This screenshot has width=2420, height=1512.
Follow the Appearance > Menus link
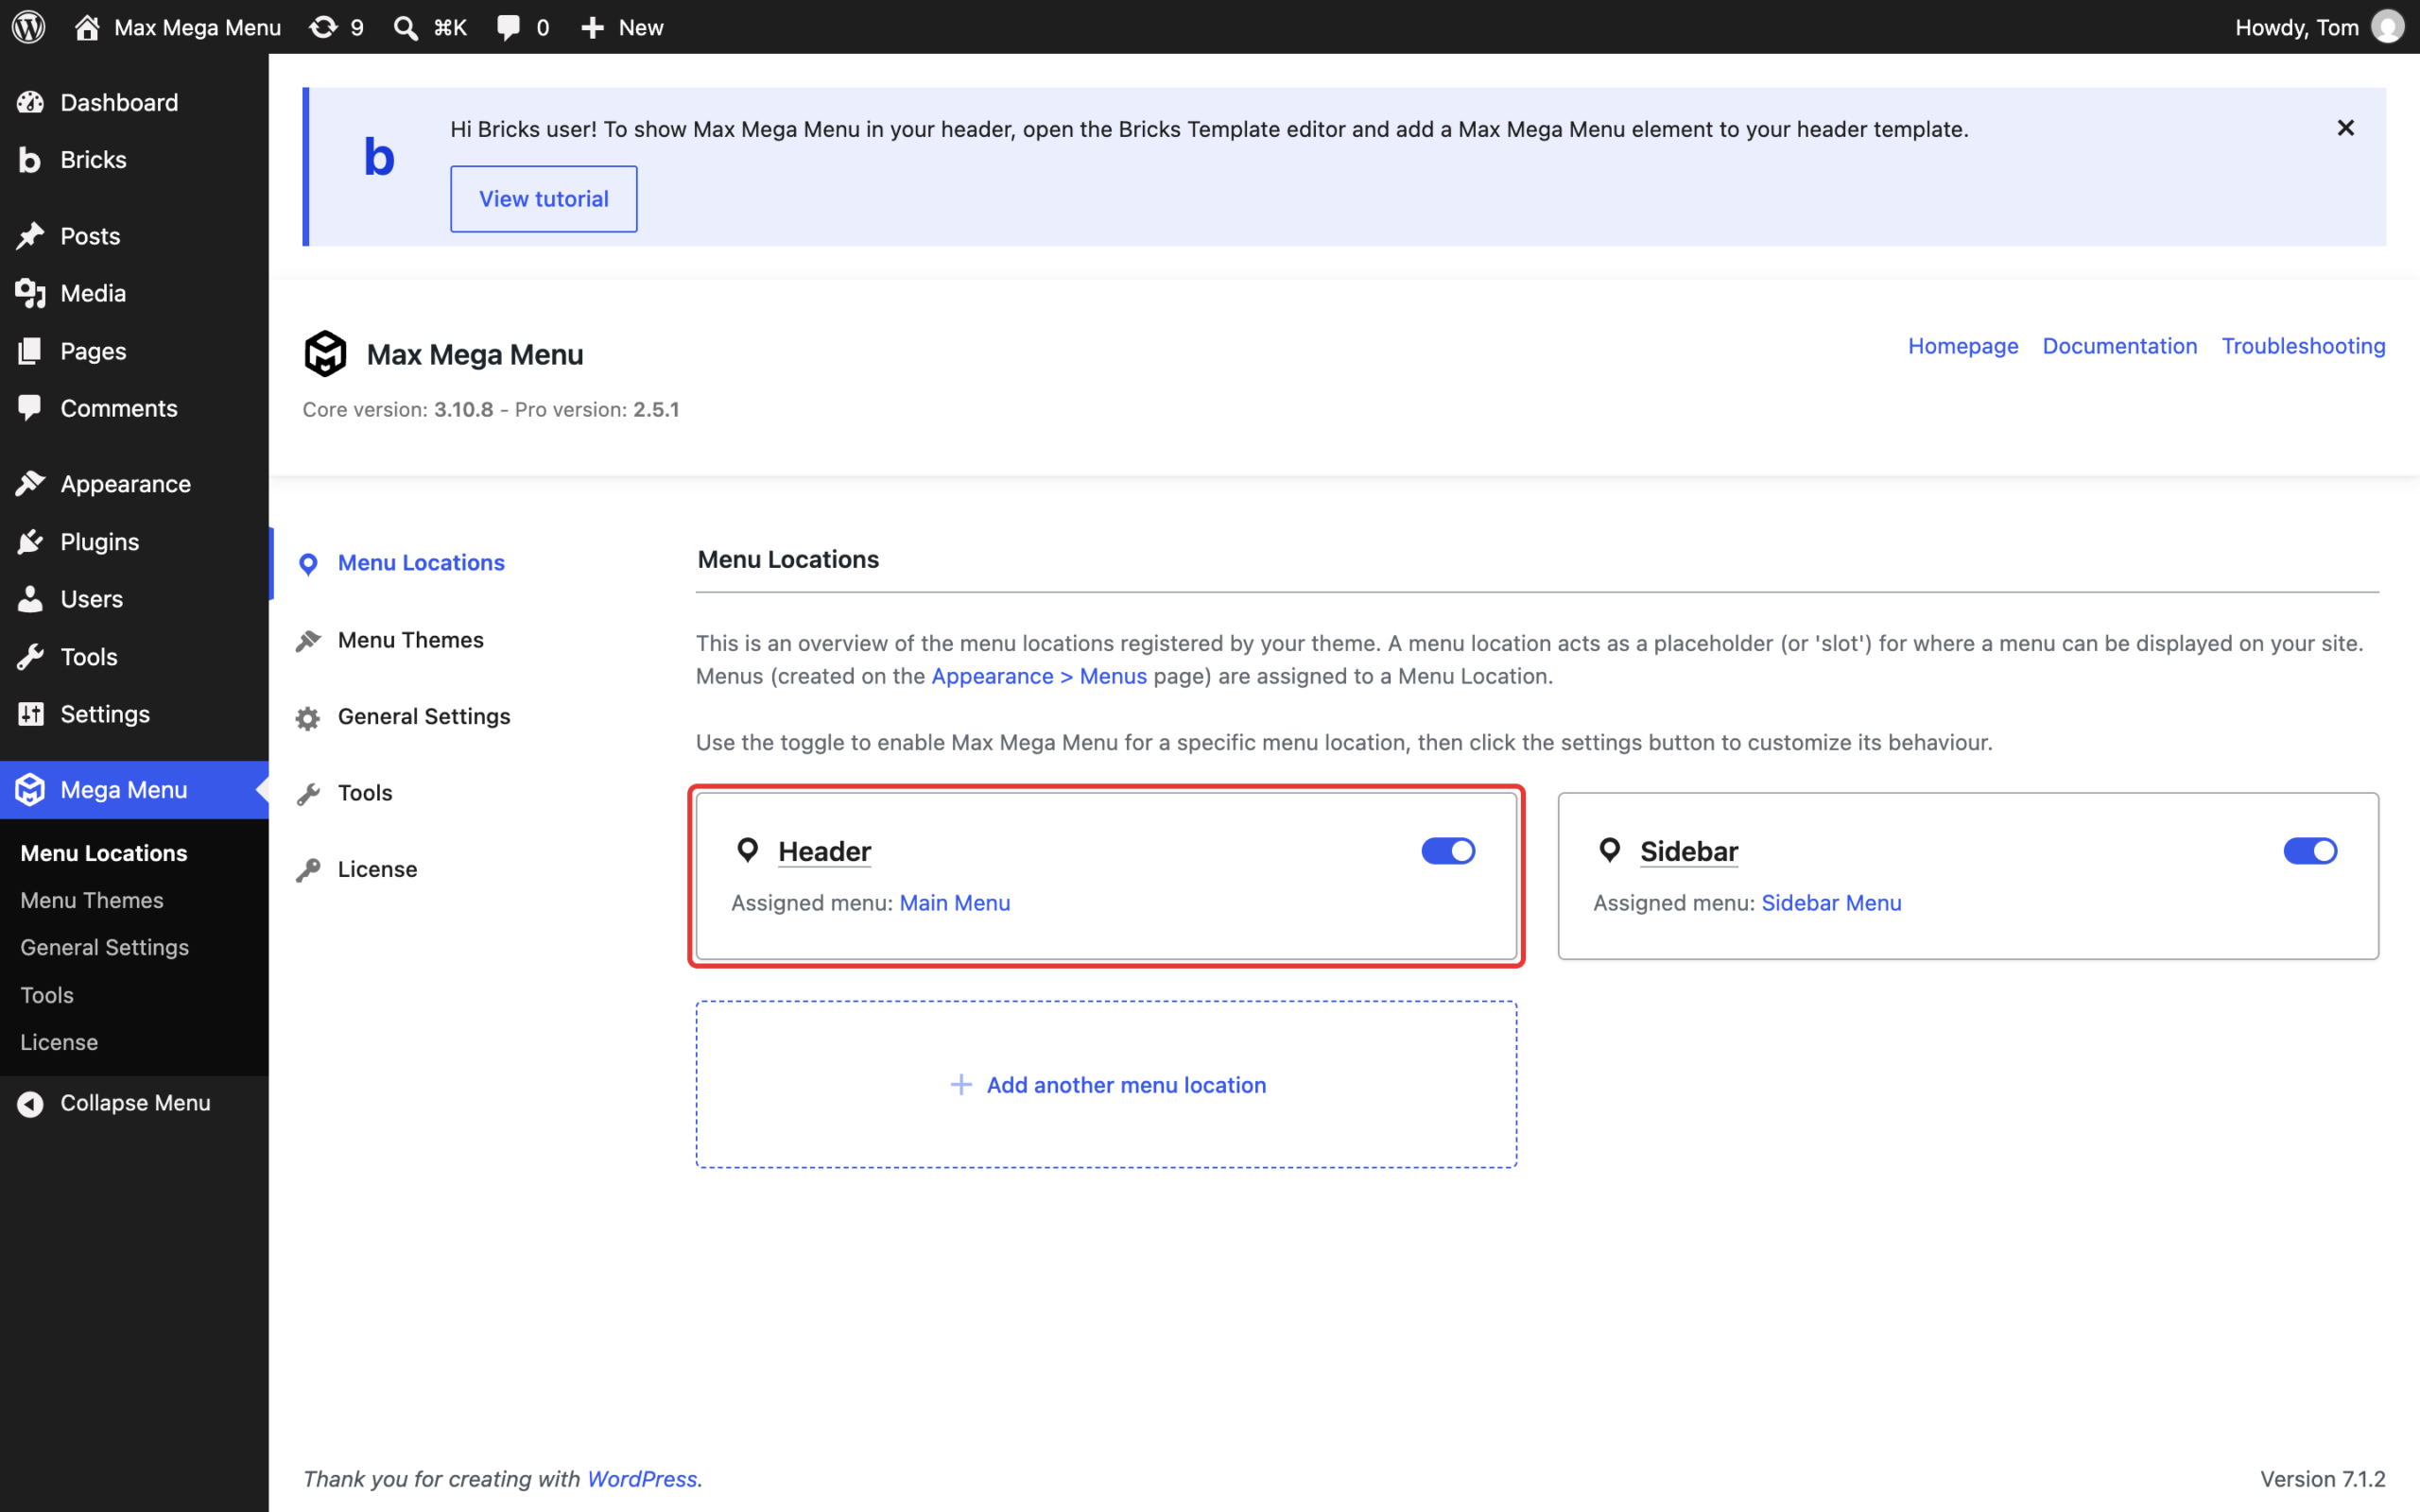pyautogui.click(x=1039, y=676)
